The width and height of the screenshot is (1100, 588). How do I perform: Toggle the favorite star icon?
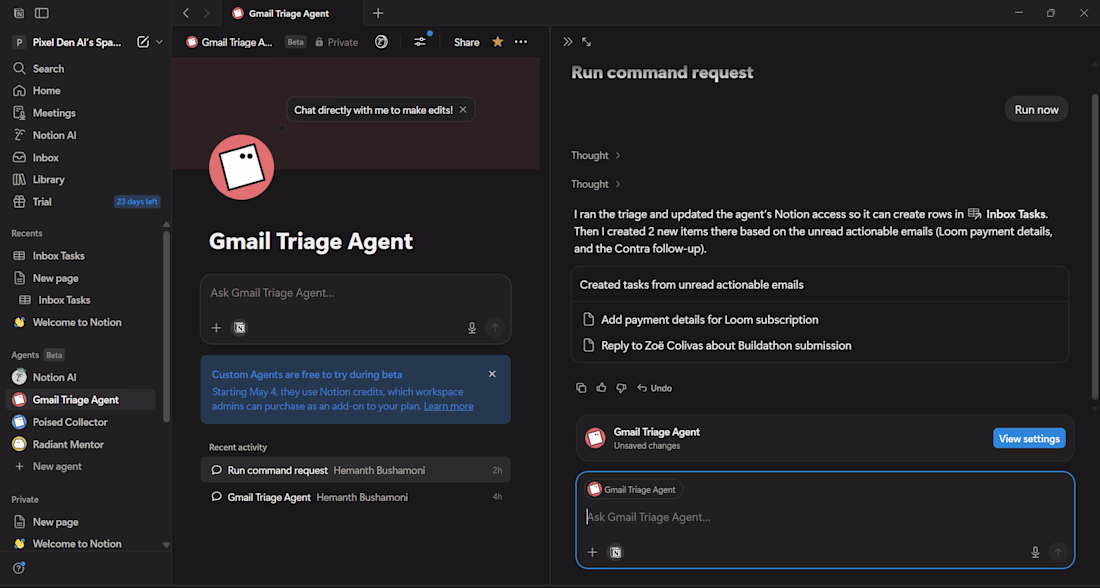498,42
